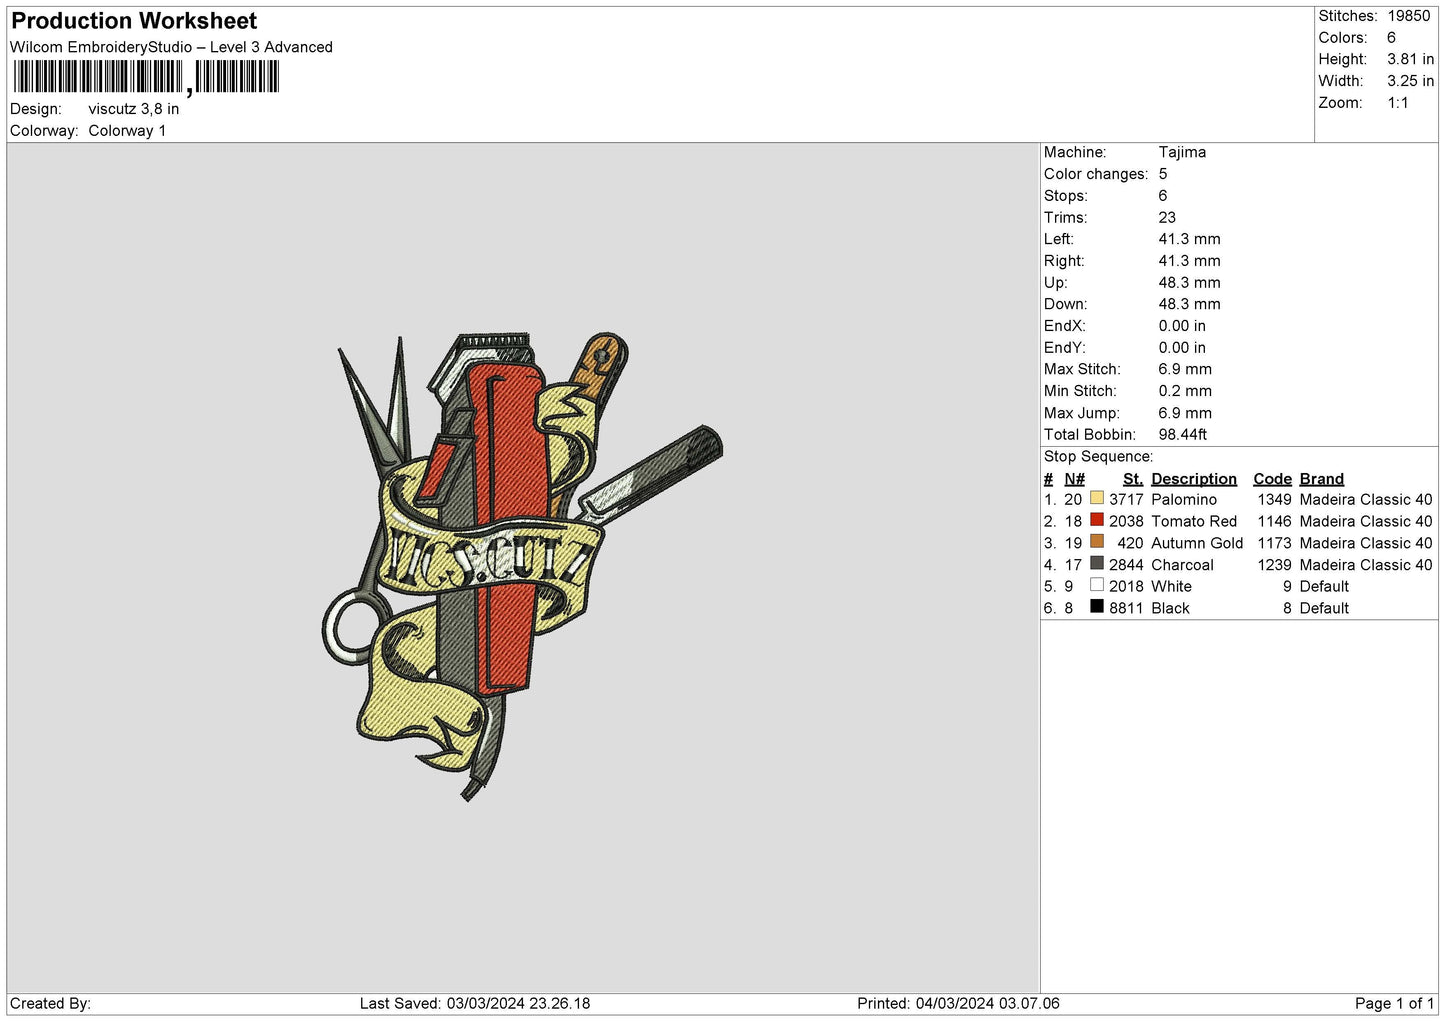Viewport: 1445px width, 1021px height.
Task: Click thread code '1173'
Action: tap(1274, 543)
